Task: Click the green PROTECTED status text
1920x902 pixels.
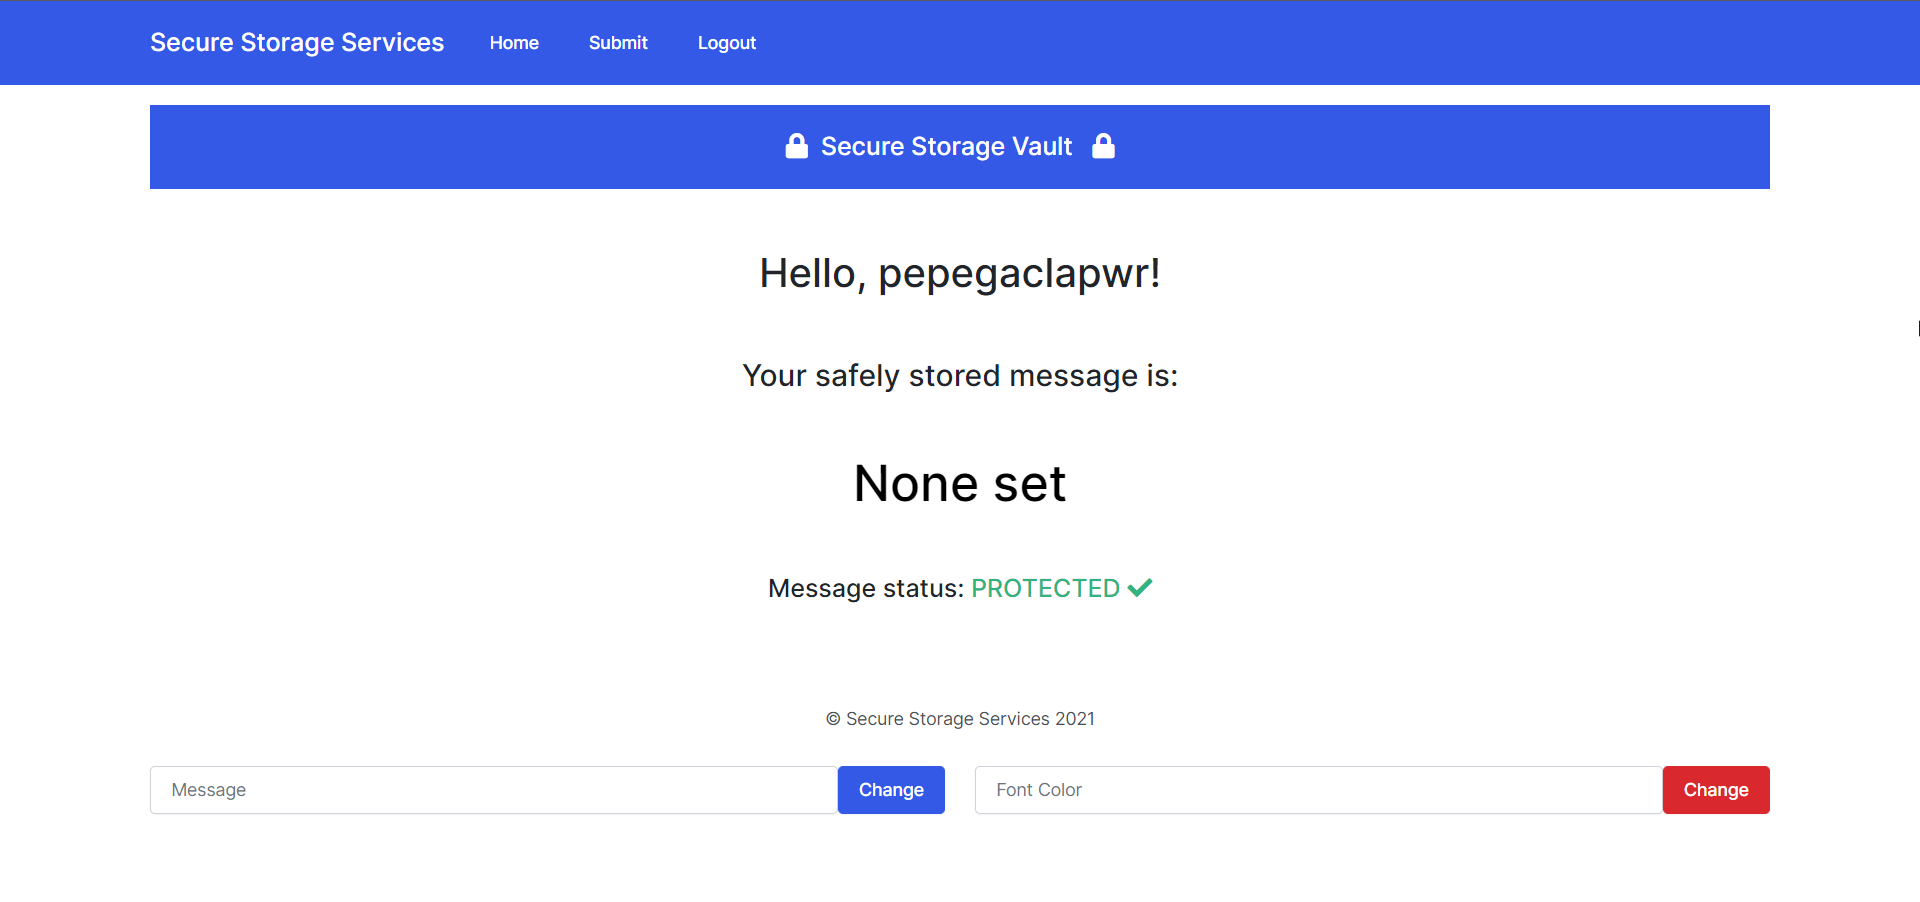Action: coord(1045,588)
